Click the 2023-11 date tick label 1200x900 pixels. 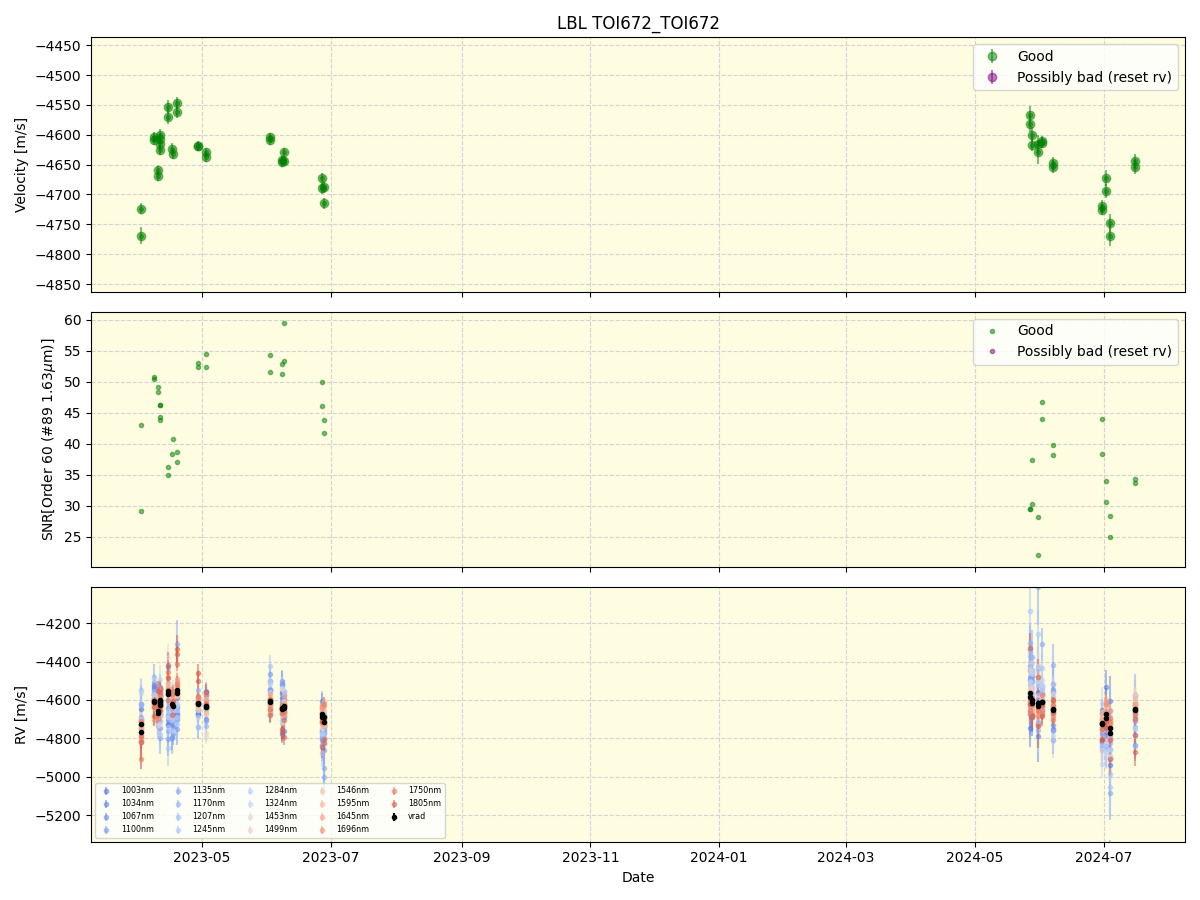[x=590, y=856]
